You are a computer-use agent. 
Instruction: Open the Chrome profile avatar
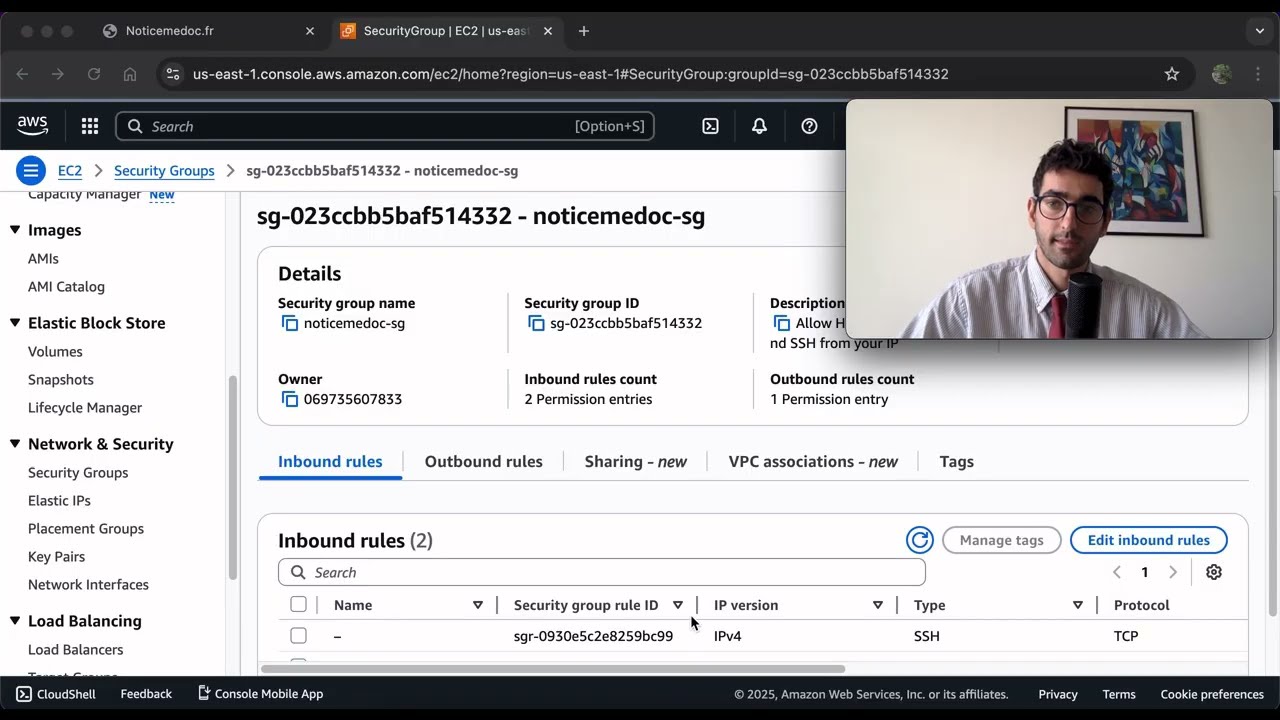click(x=1221, y=74)
